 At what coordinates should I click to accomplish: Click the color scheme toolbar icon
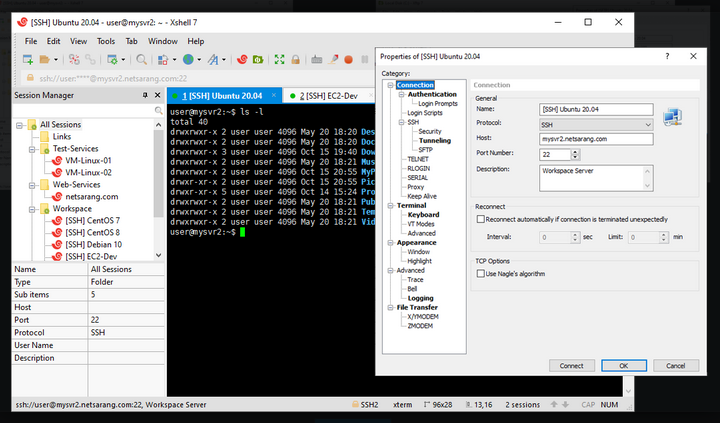pyautogui.click(x=163, y=59)
